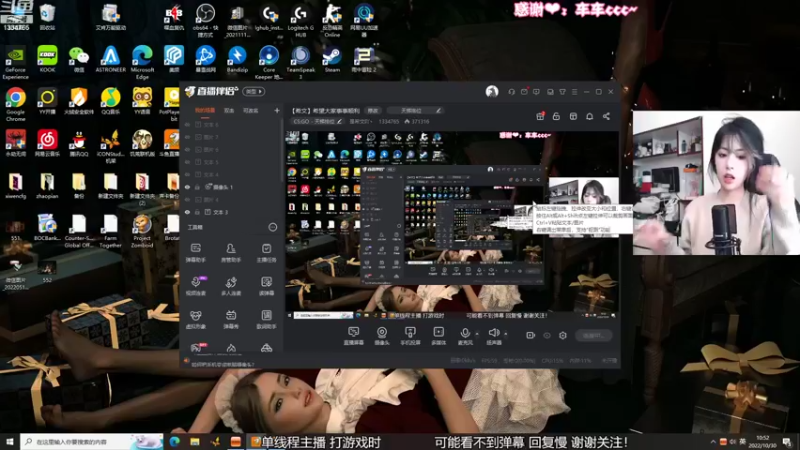This screenshot has height=450, width=800.
Task: Open the settings gear in bottom bar
Action: tap(563, 335)
